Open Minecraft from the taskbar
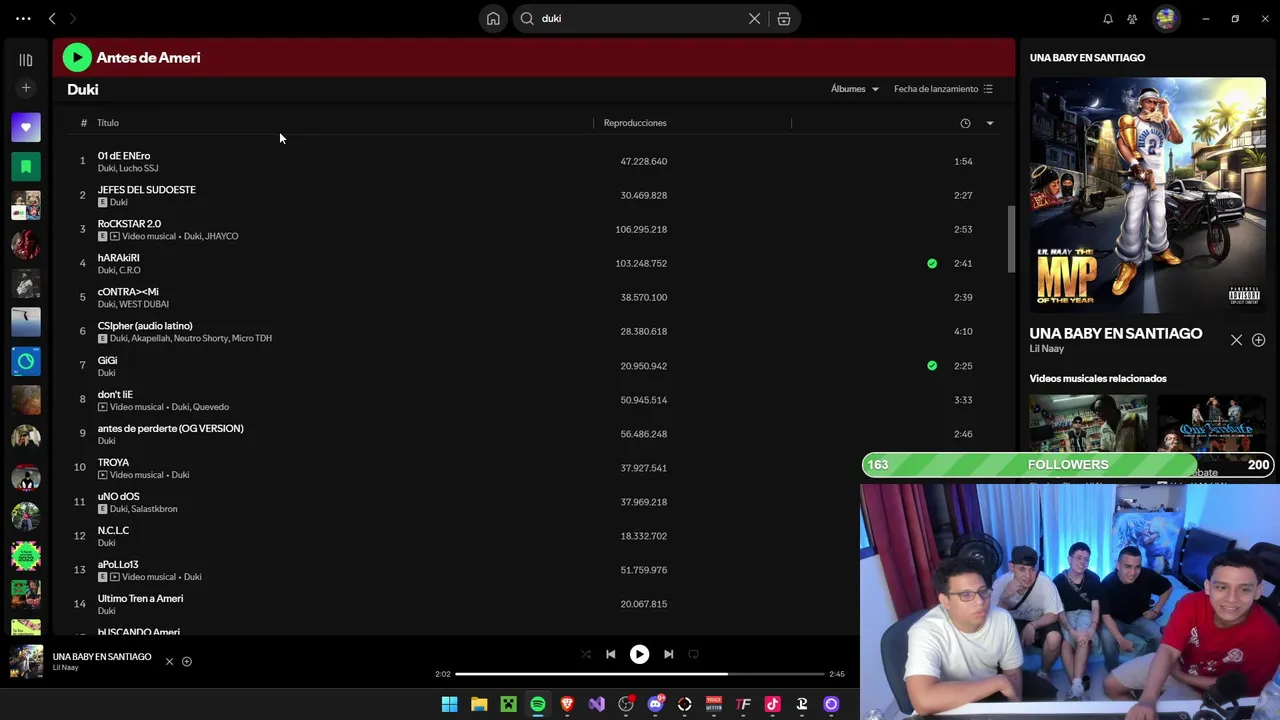The height and width of the screenshot is (720, 1280). click(x=508, y=704)
